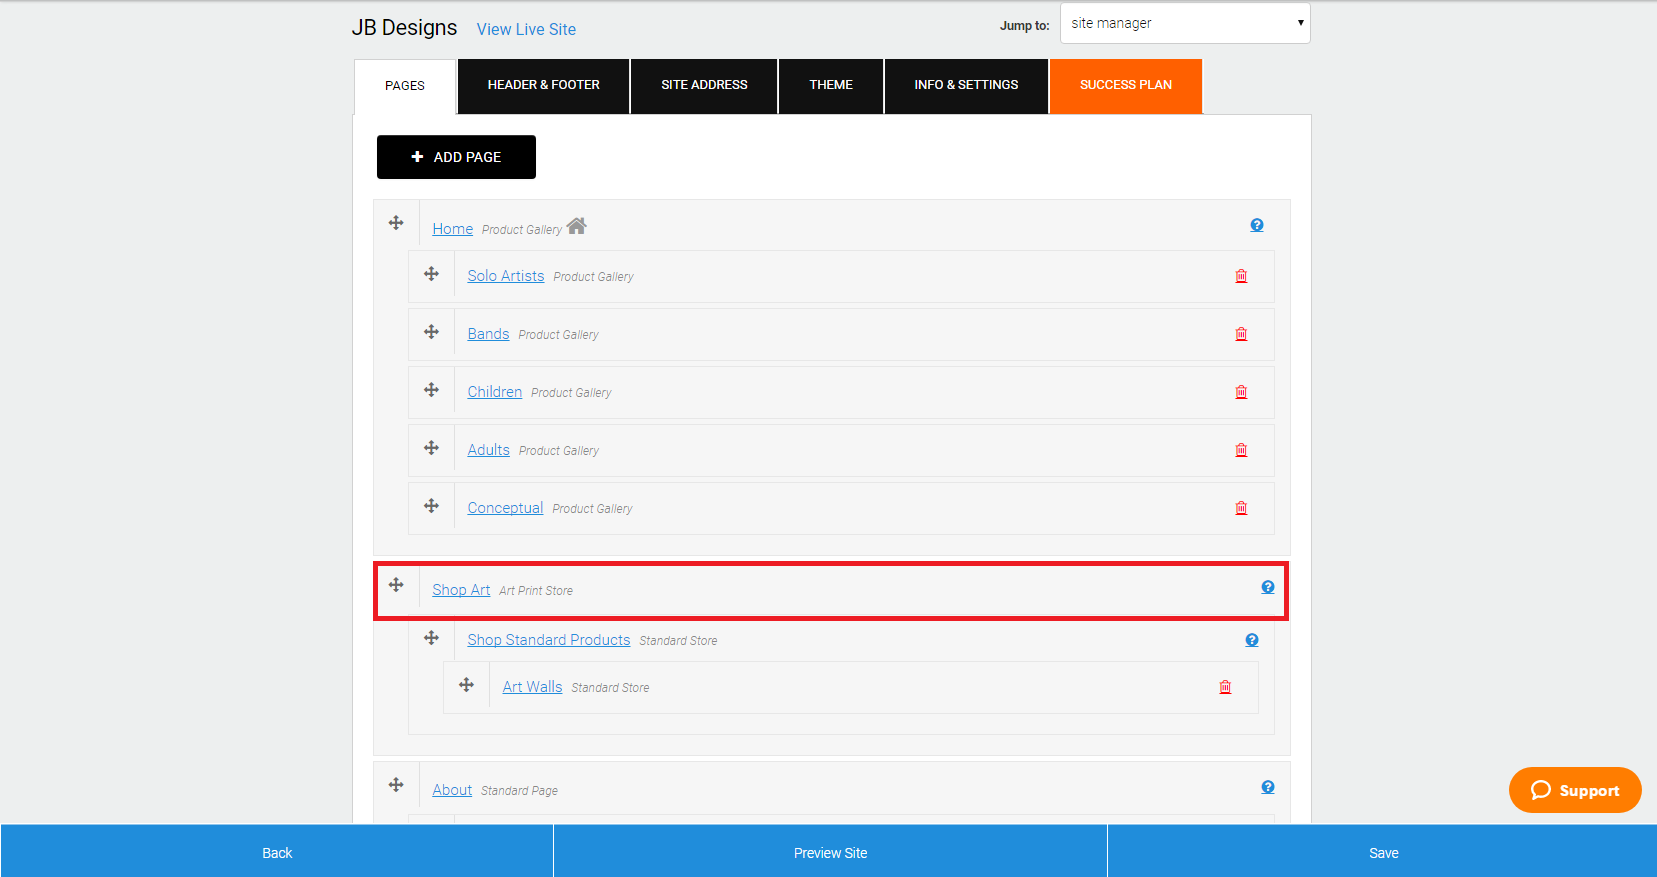The image size is (1657, 877).
Task: Open the About page link
Action: click(x=452, y=790)
